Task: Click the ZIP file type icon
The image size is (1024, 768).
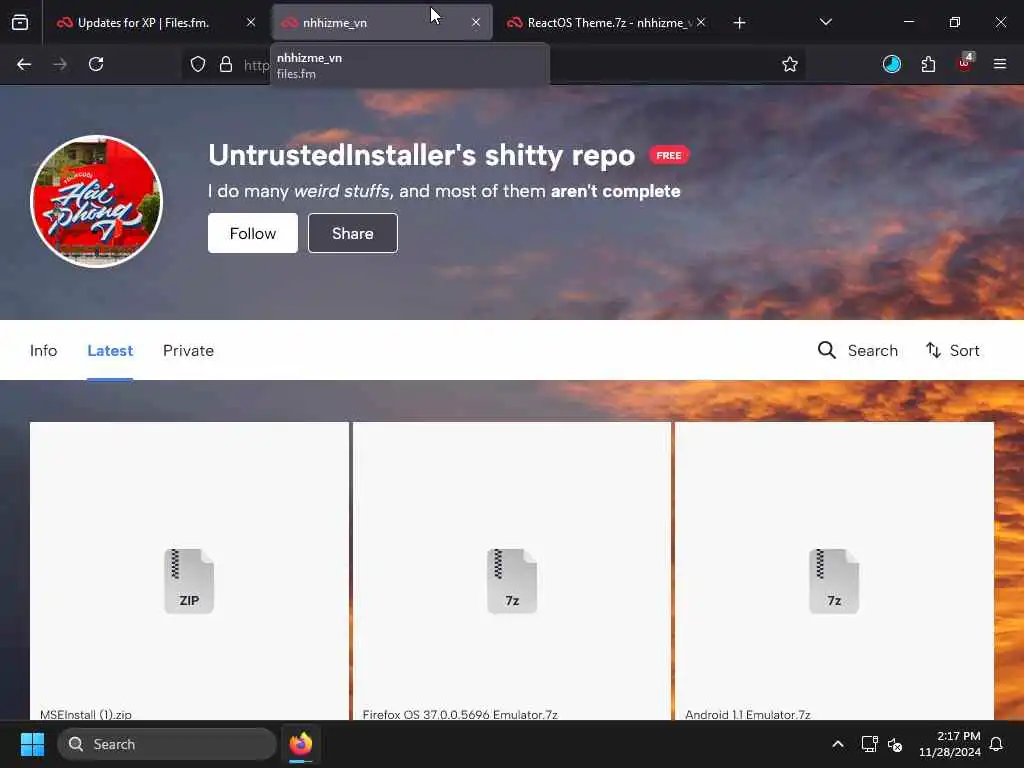Action: pyautogui.click(x=189, y=581)
